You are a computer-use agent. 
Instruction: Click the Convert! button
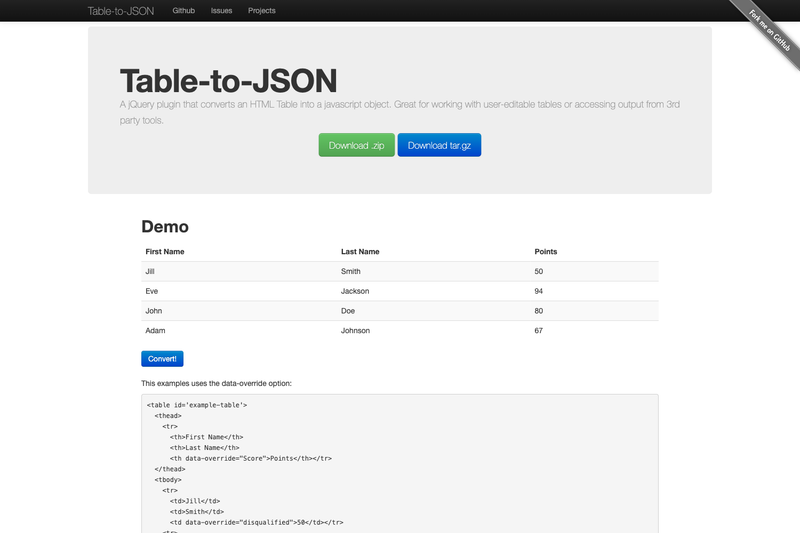[x=162, y=359]
